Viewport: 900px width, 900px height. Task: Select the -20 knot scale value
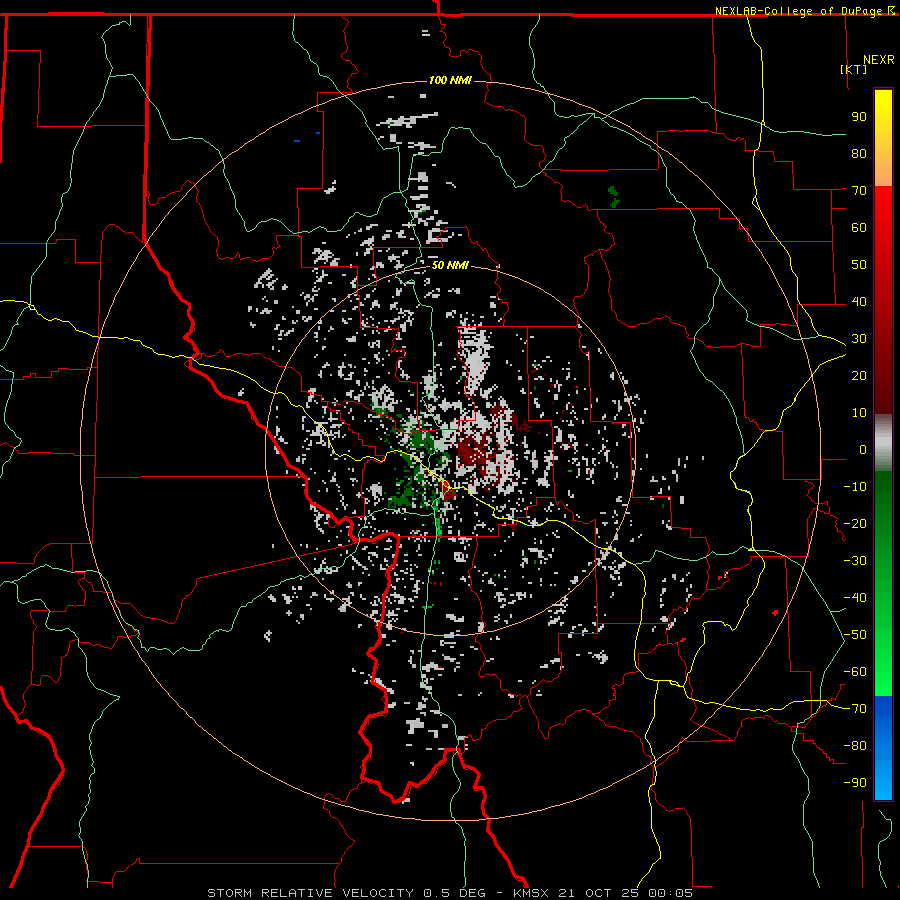tap(855, 524)
